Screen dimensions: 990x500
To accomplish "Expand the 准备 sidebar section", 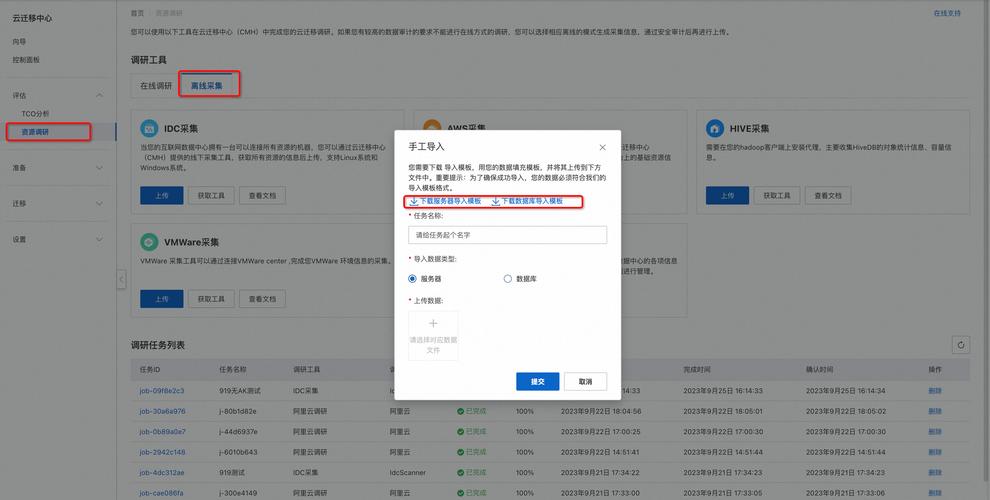I will coord(99,168).
